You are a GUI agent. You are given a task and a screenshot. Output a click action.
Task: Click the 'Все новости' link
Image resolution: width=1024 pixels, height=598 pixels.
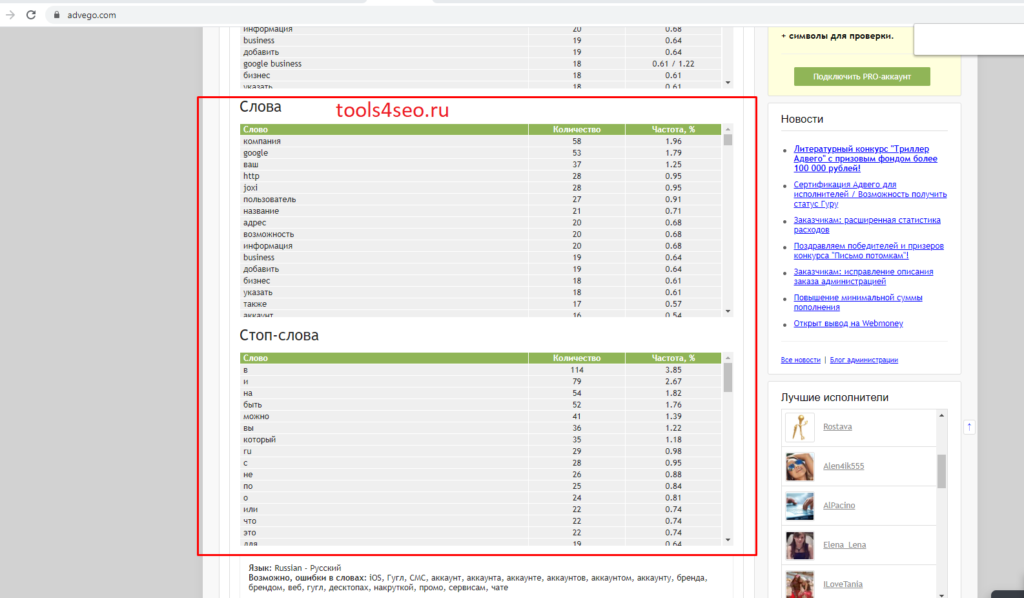[x=800, y=360]
